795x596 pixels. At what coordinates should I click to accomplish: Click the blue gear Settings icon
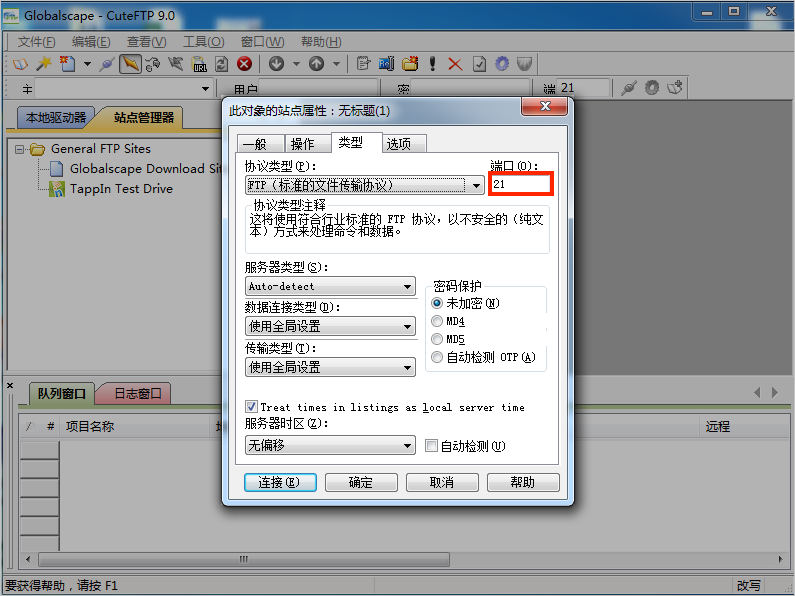[502, 64]
